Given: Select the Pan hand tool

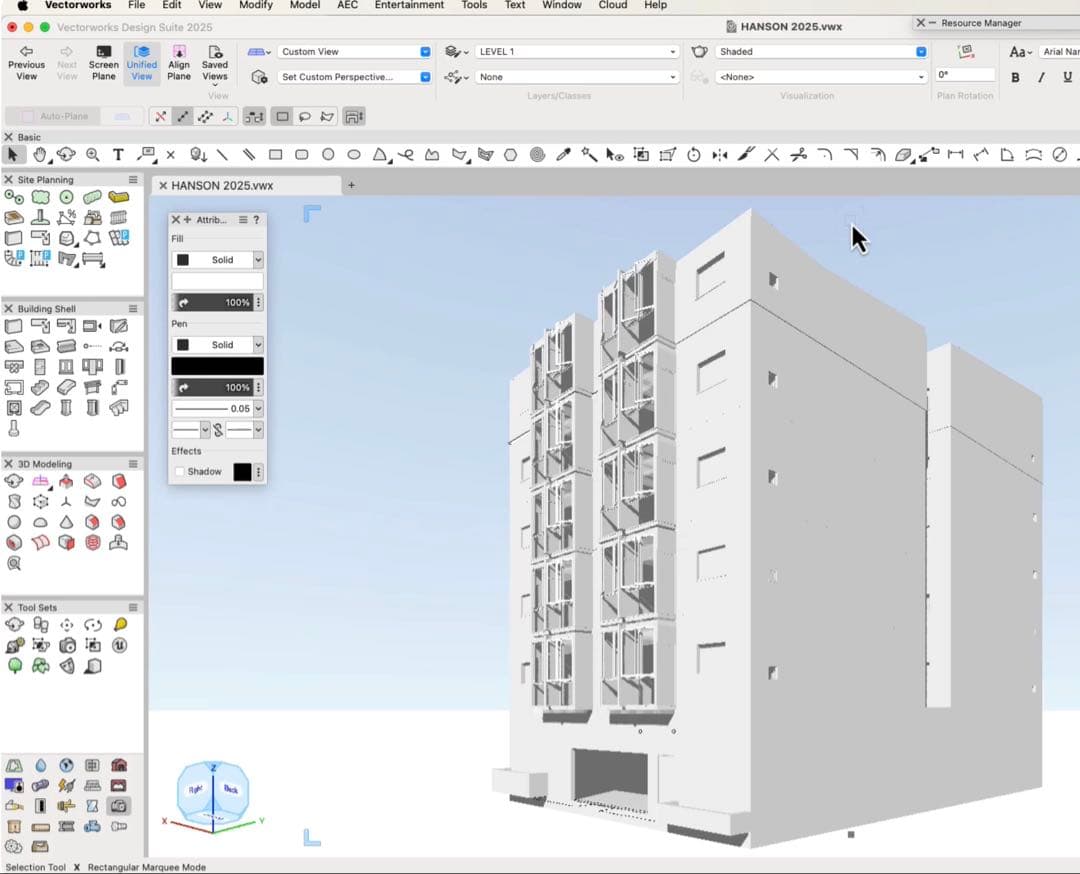Looking at the screenshot, I should pos(40,155).
